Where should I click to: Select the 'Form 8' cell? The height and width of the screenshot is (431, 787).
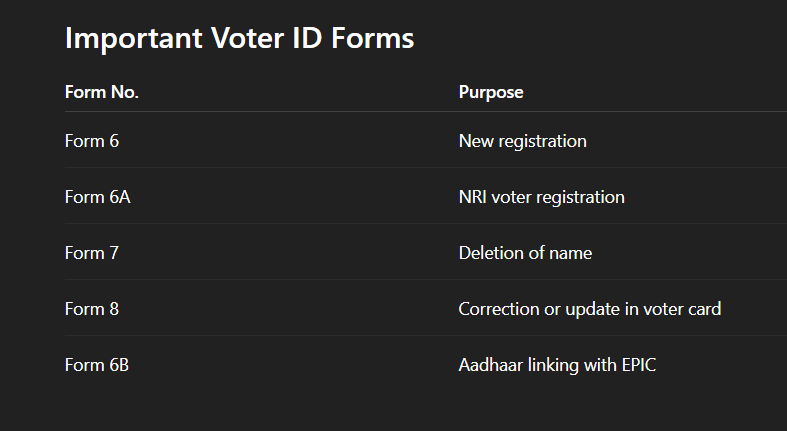pos(92,309)
